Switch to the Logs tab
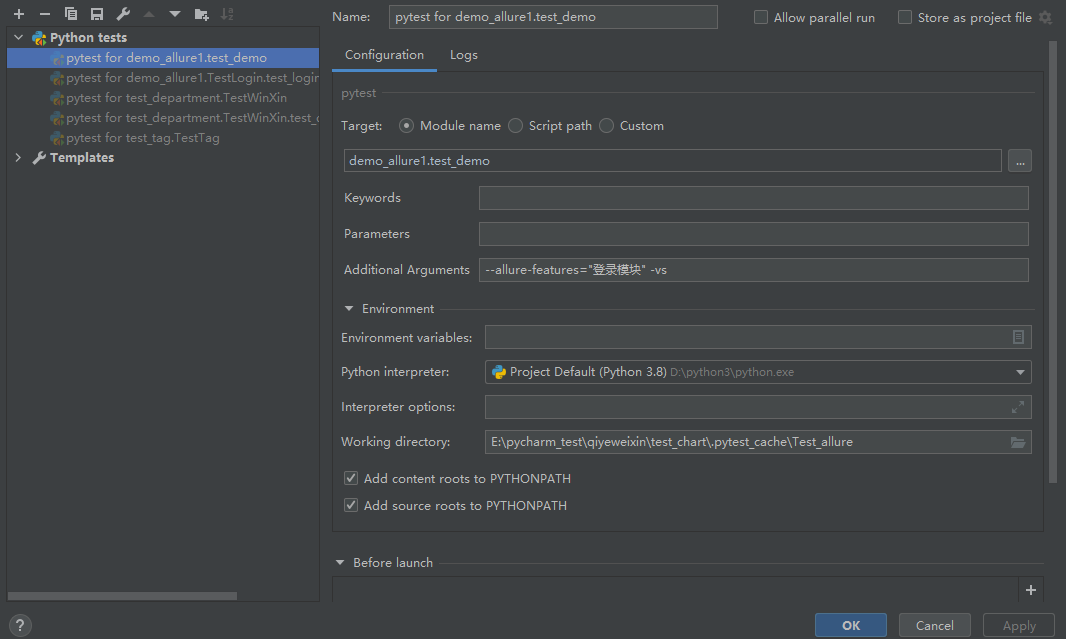Screen dimensions: 1066x639 (464, 55)
